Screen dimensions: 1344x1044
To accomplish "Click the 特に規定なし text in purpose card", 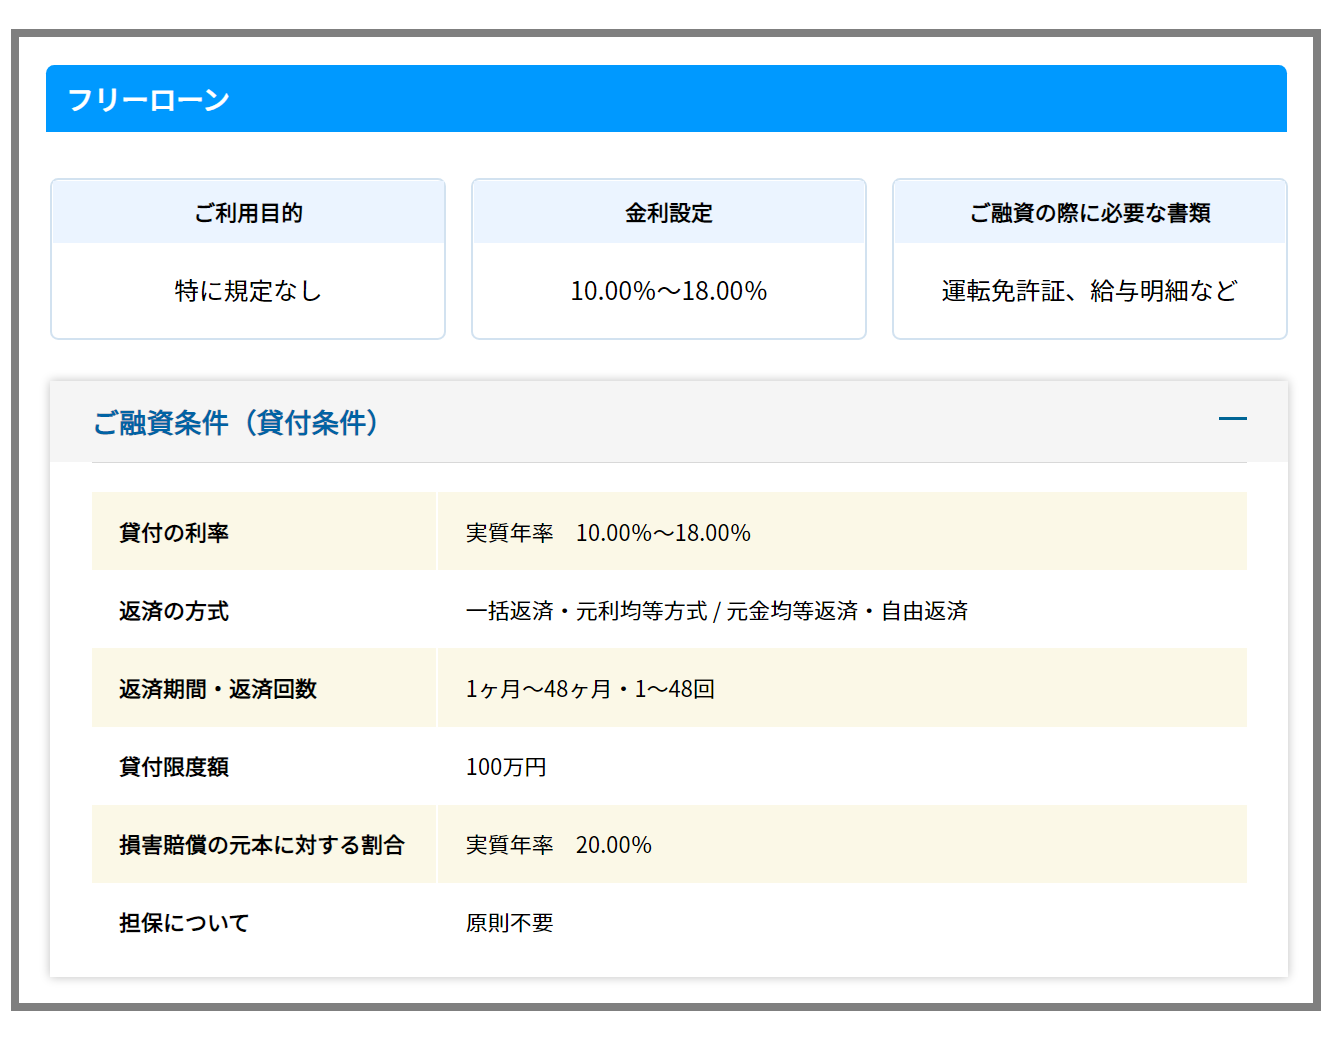I will click(248, 291).
